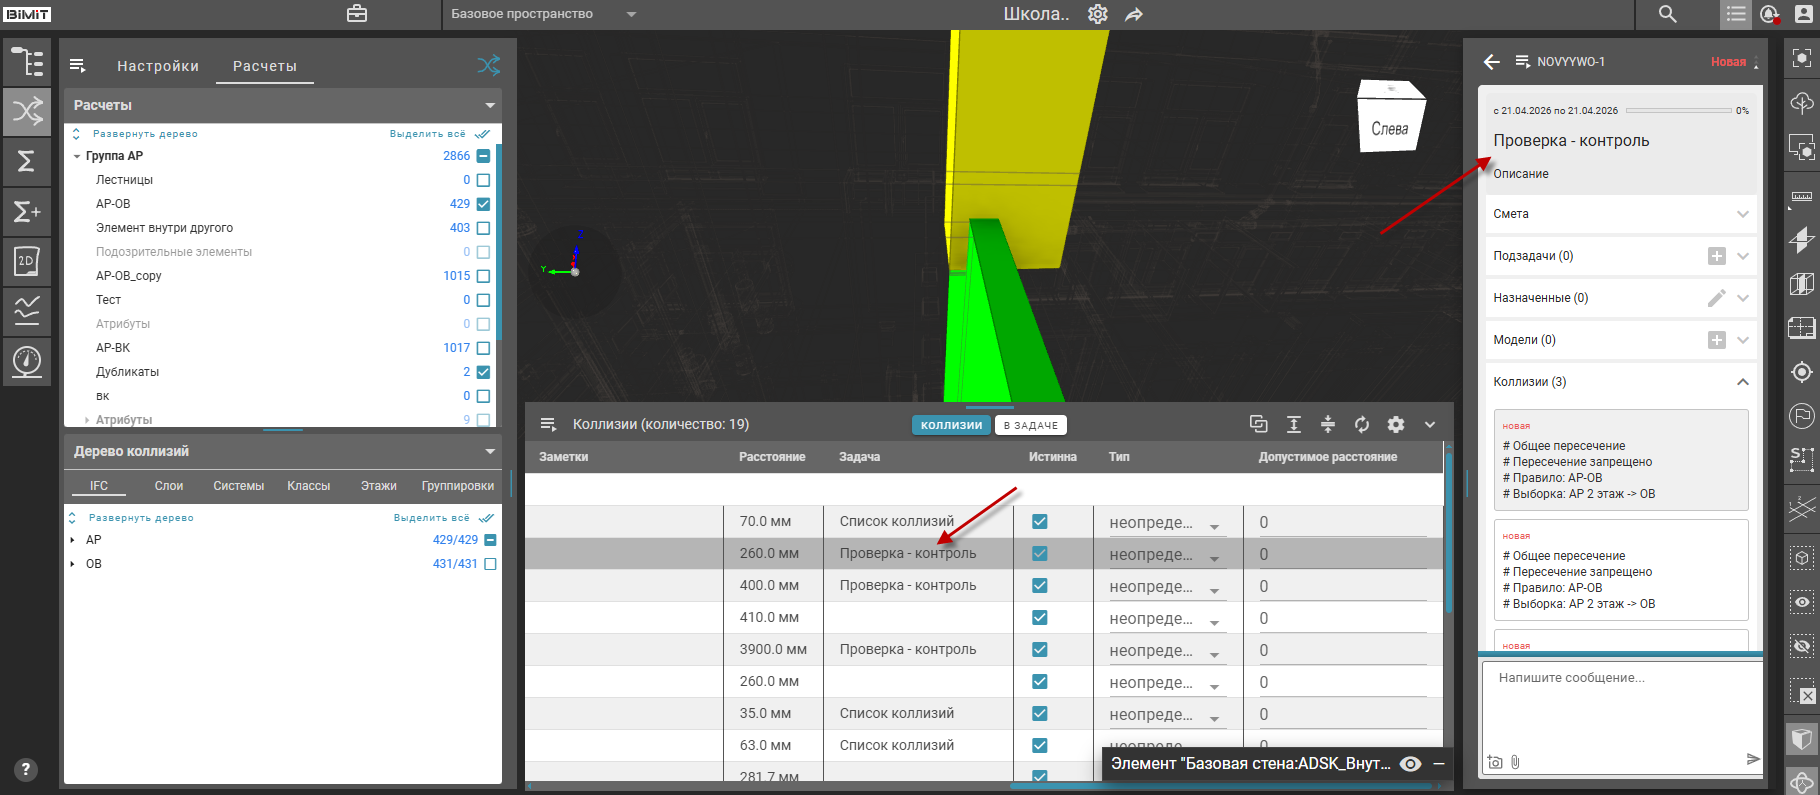Go back with the task panel arrow
Screen dimensions: 1820x795
pyautogui.click(x=1492, y=62)
